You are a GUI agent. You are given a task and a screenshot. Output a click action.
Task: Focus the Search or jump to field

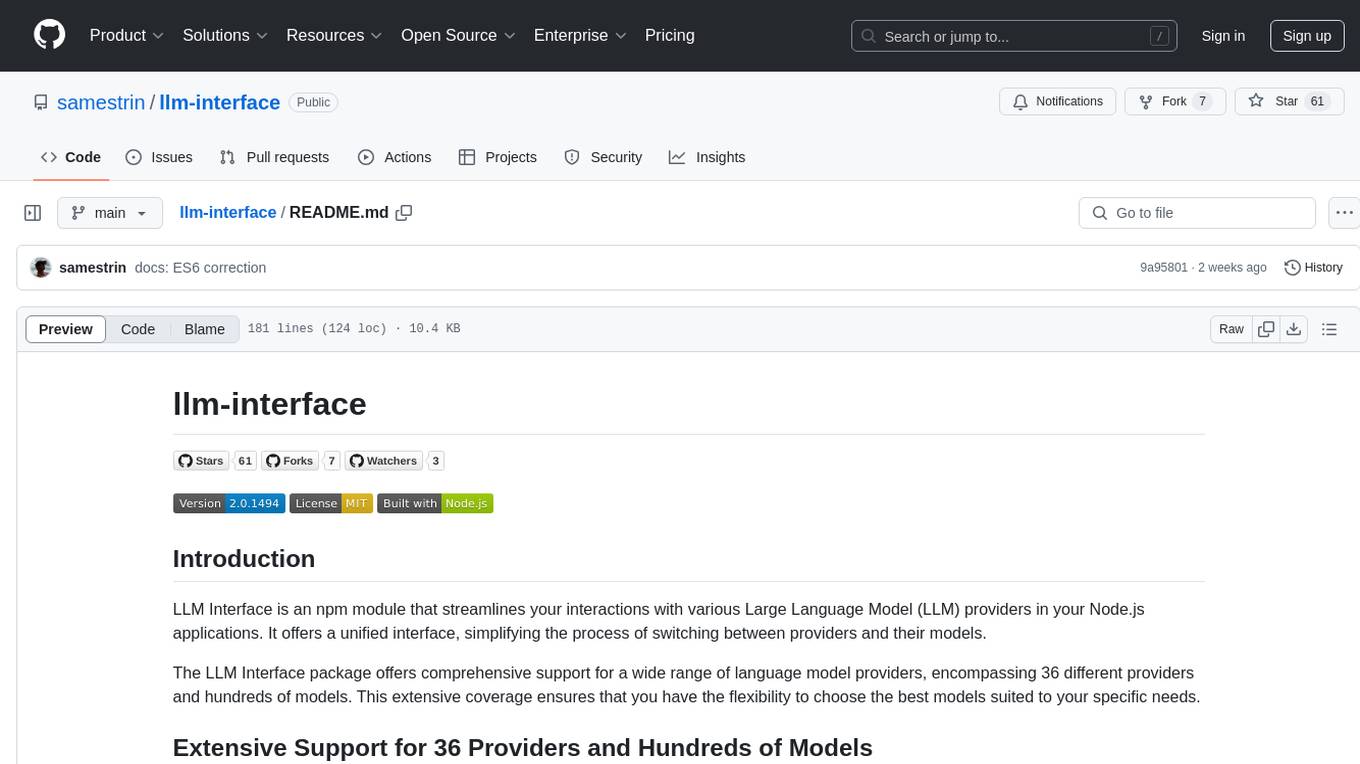point(1014,36)
